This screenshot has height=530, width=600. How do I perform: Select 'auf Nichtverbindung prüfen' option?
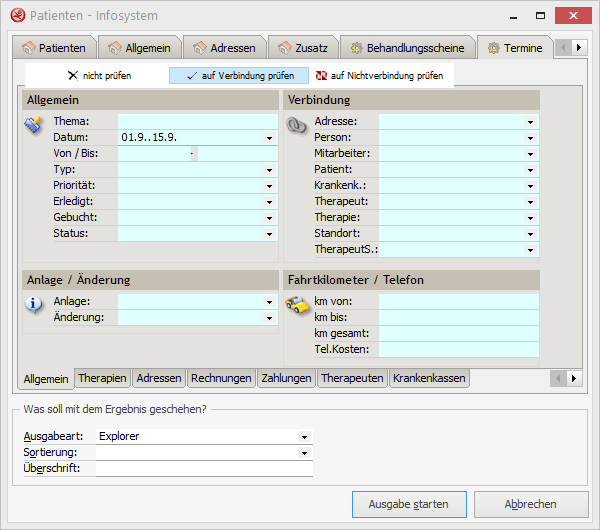pos(379,75)
